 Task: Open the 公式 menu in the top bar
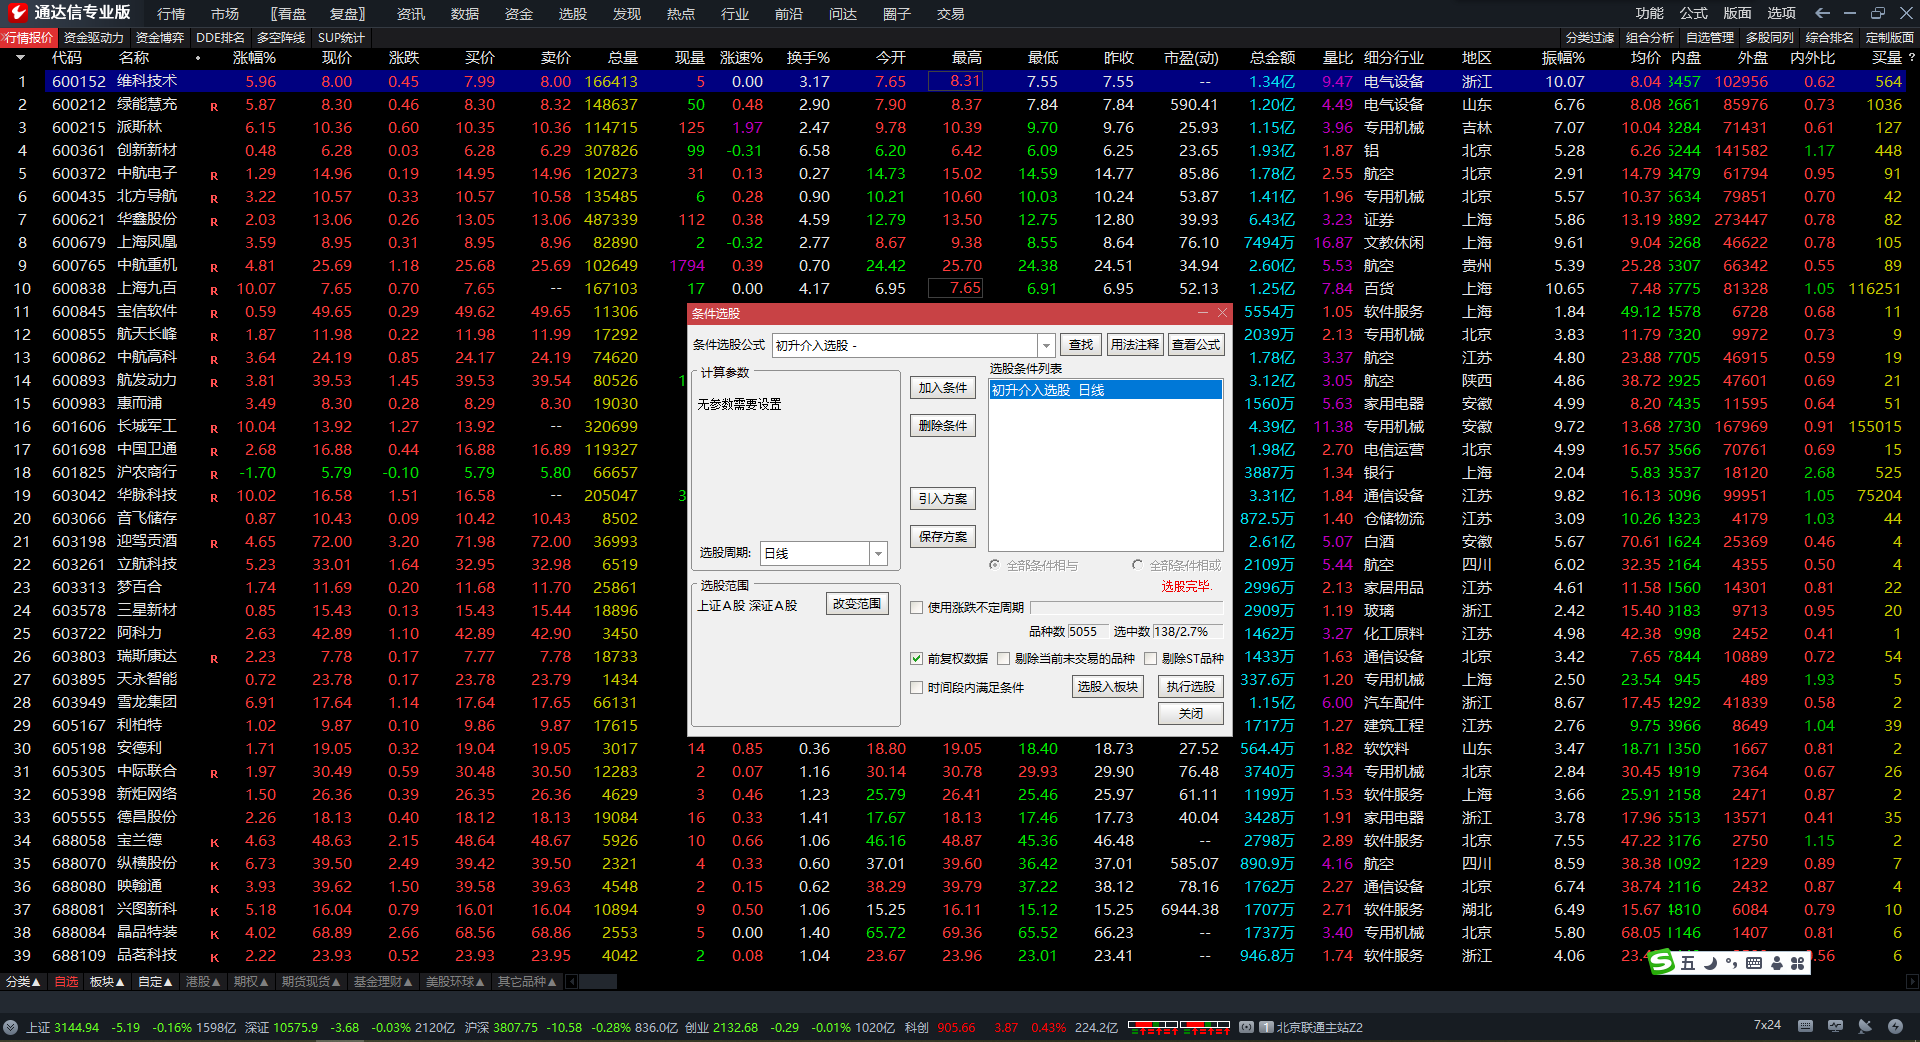[x=1693, y=13]
